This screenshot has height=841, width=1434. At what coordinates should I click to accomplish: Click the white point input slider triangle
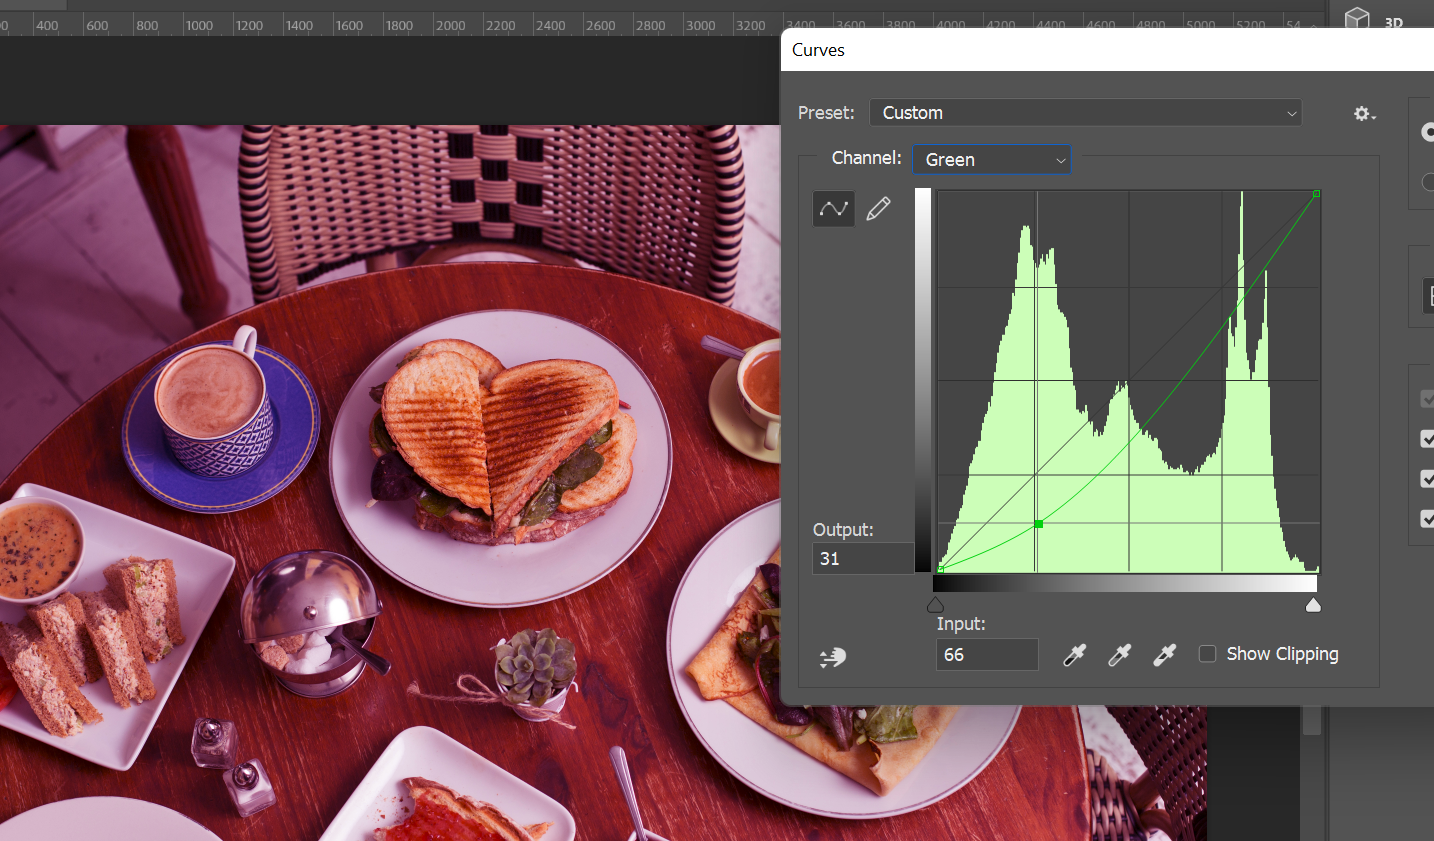tap(1313, 605)
